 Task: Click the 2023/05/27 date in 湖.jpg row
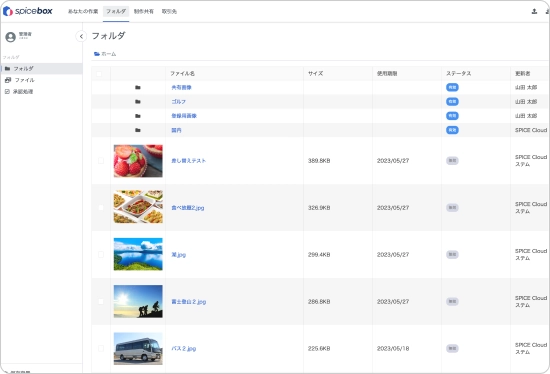[393, 255]
